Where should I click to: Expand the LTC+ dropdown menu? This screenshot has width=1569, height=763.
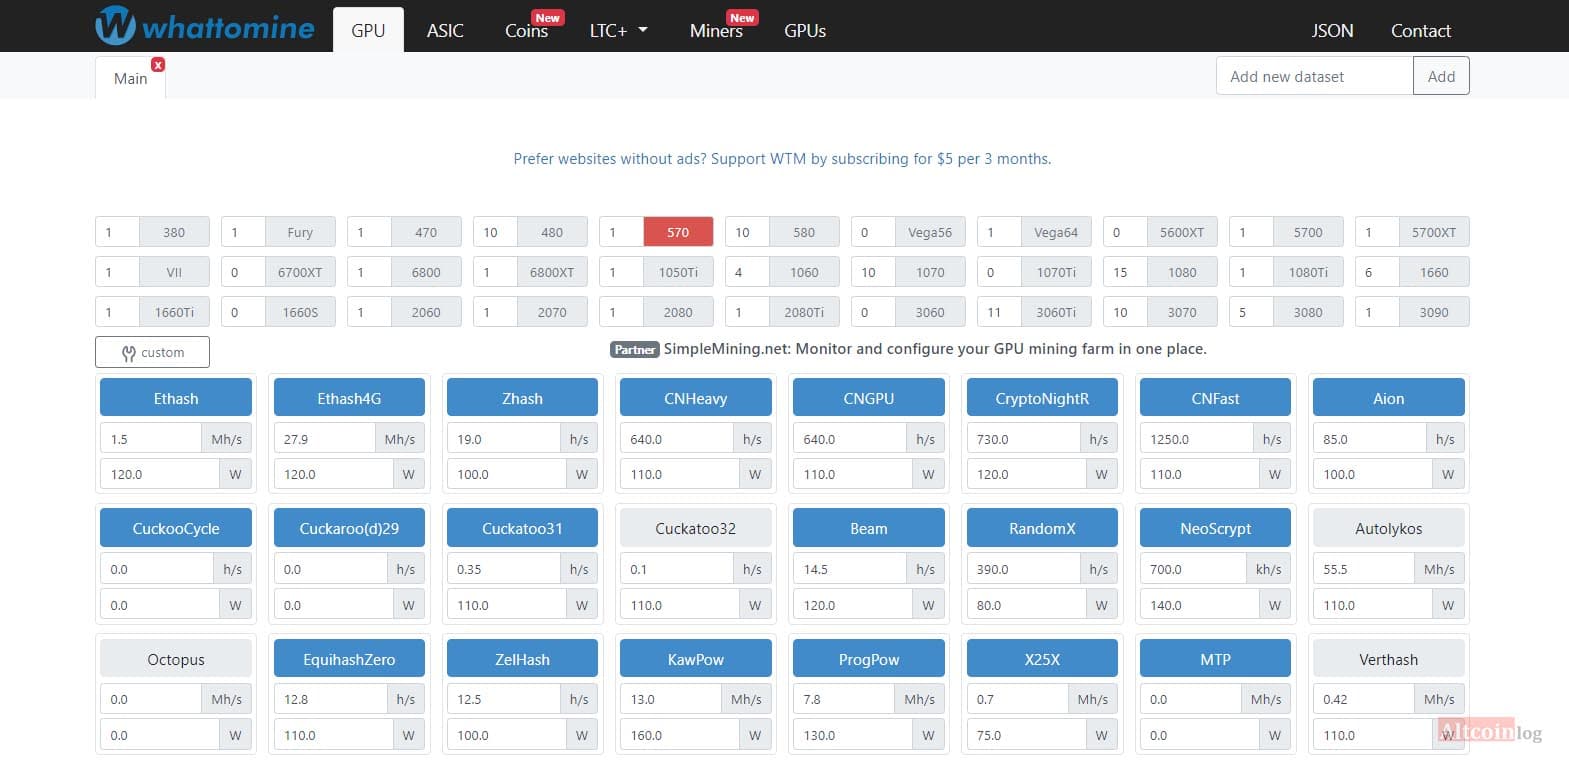pos(619,31)
